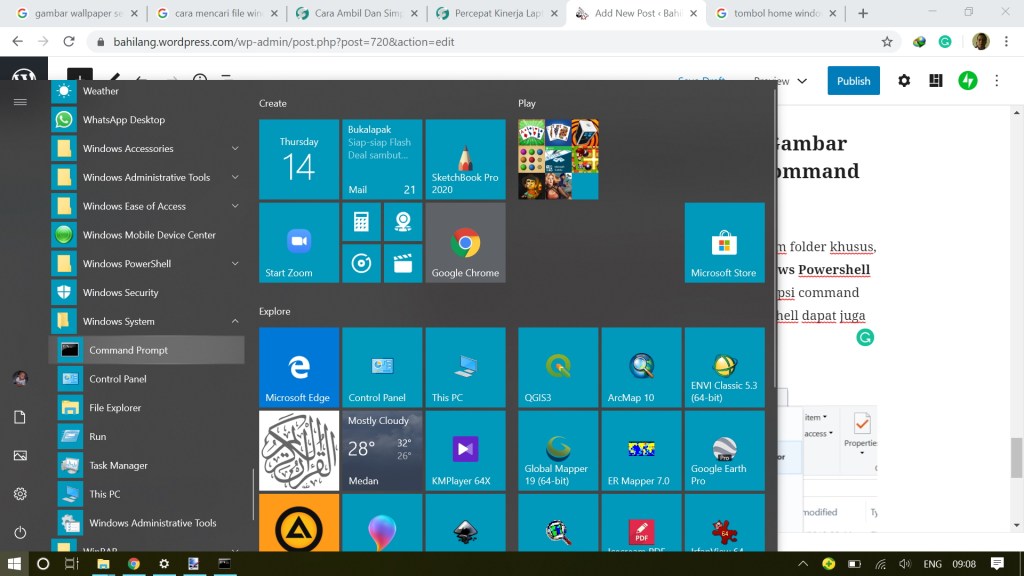Click the Windows Start button on taskbar
Screen dimensions: 1024x576
pos(14,564)
